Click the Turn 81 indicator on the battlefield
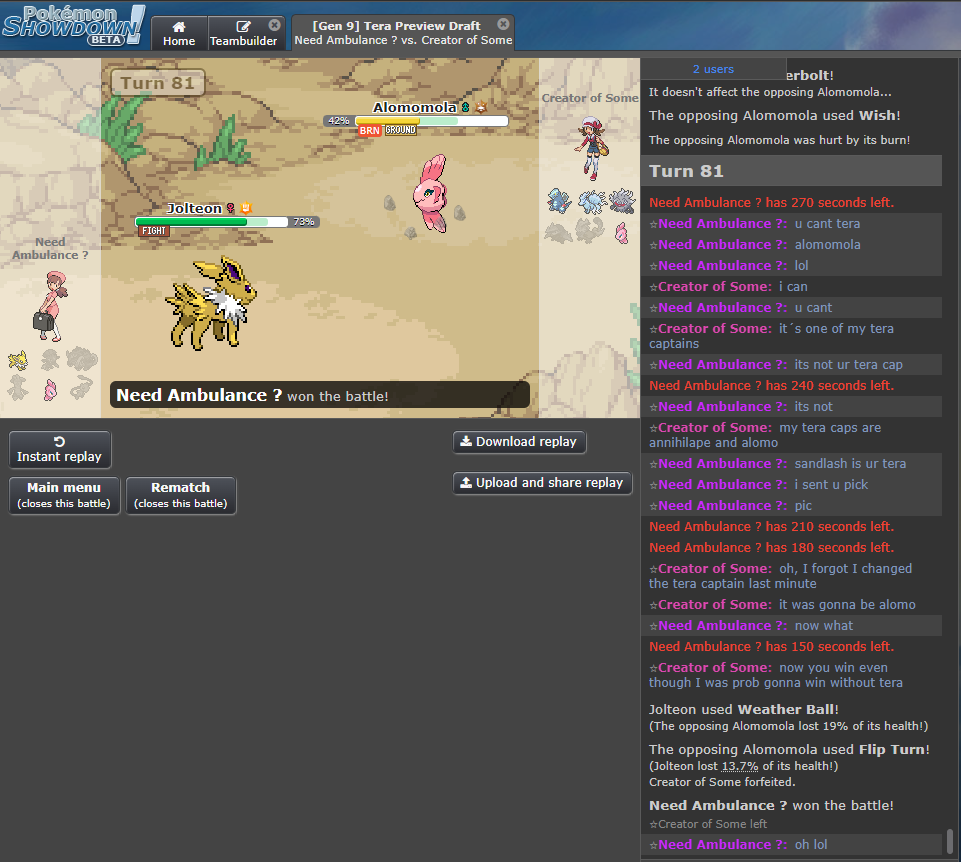961x862 pixels. point(158,83)
